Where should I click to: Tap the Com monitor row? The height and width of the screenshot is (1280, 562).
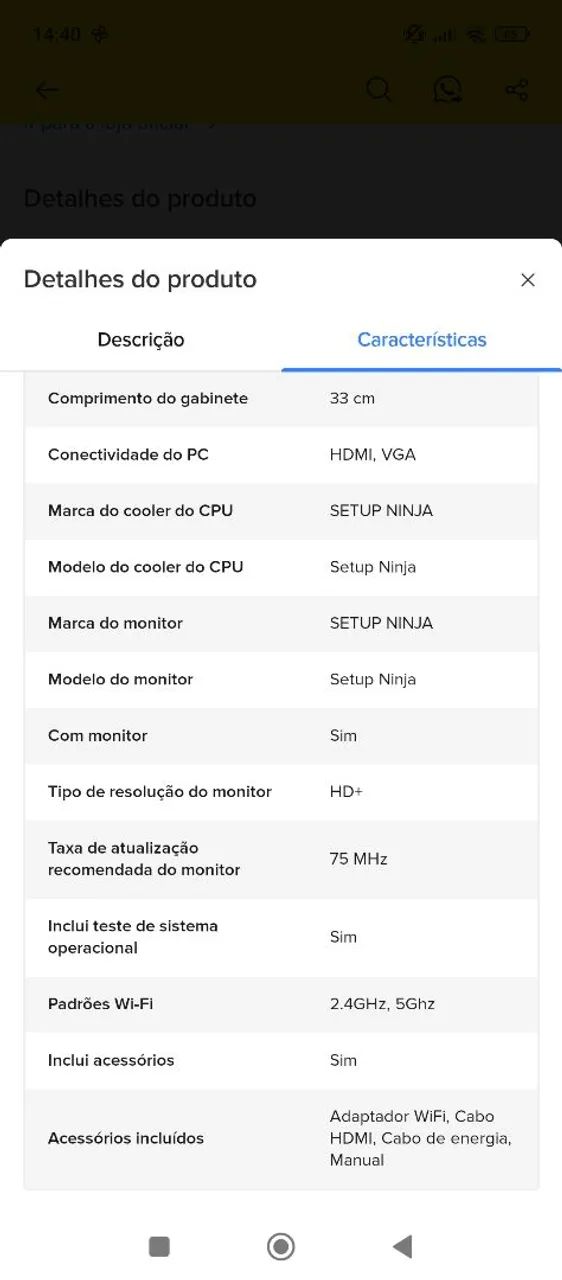tap(281, 736)
